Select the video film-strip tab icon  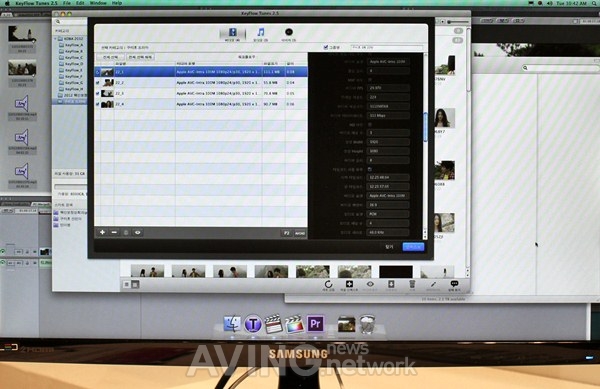tap(232, 33)
